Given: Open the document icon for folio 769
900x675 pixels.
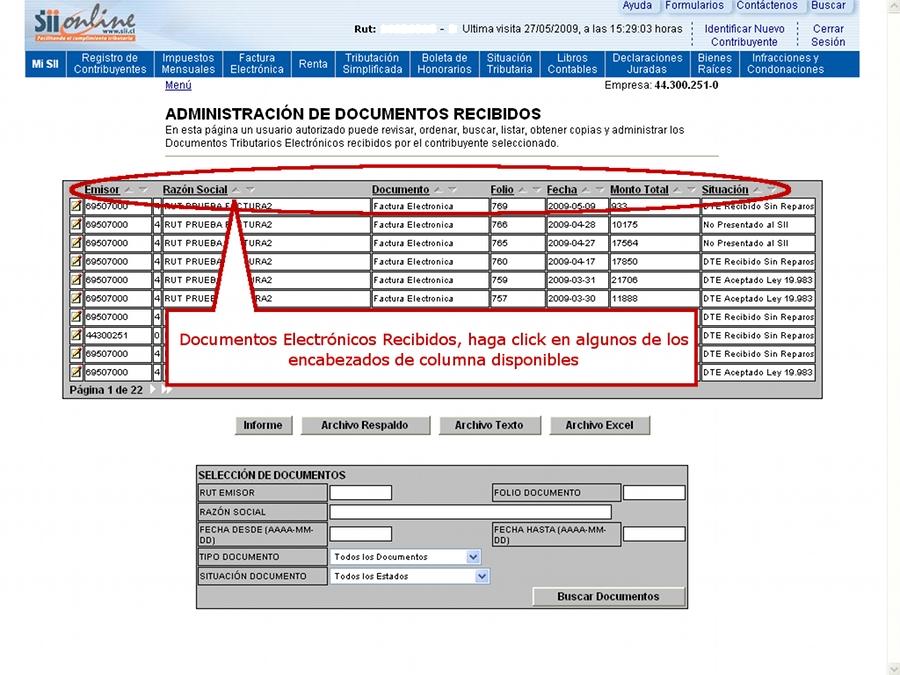Looking at the screenshot, I should tap(76, 206).
